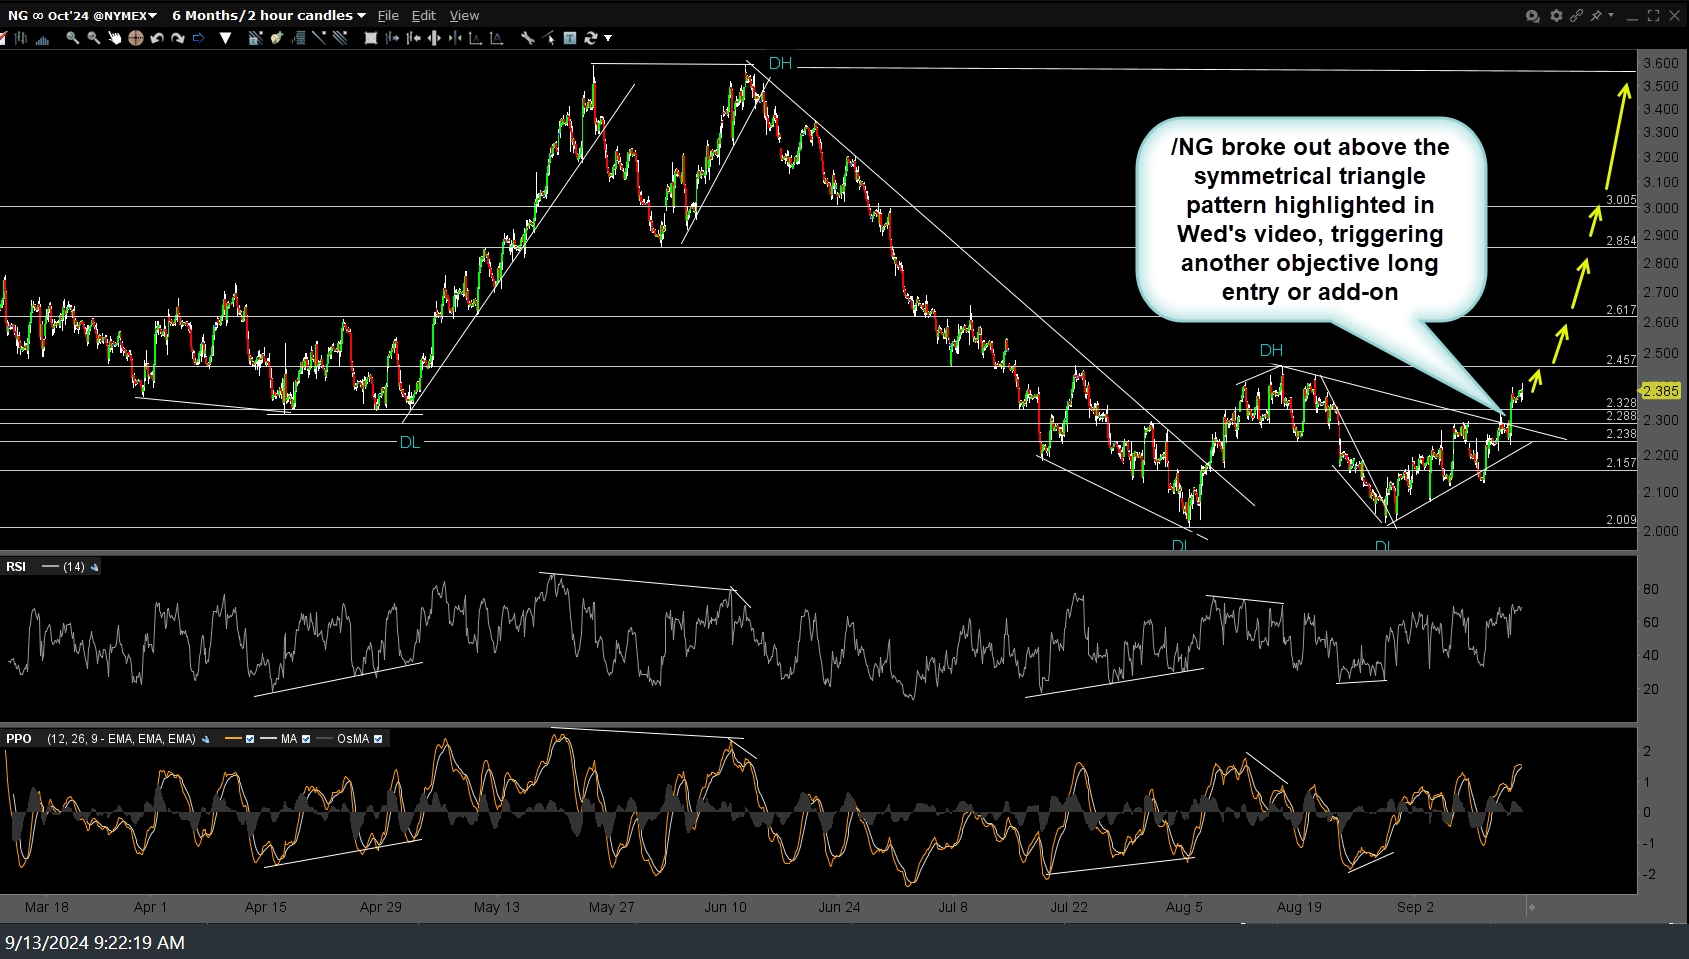
Task: Open the View menu
Action: [x=464, y=15]
